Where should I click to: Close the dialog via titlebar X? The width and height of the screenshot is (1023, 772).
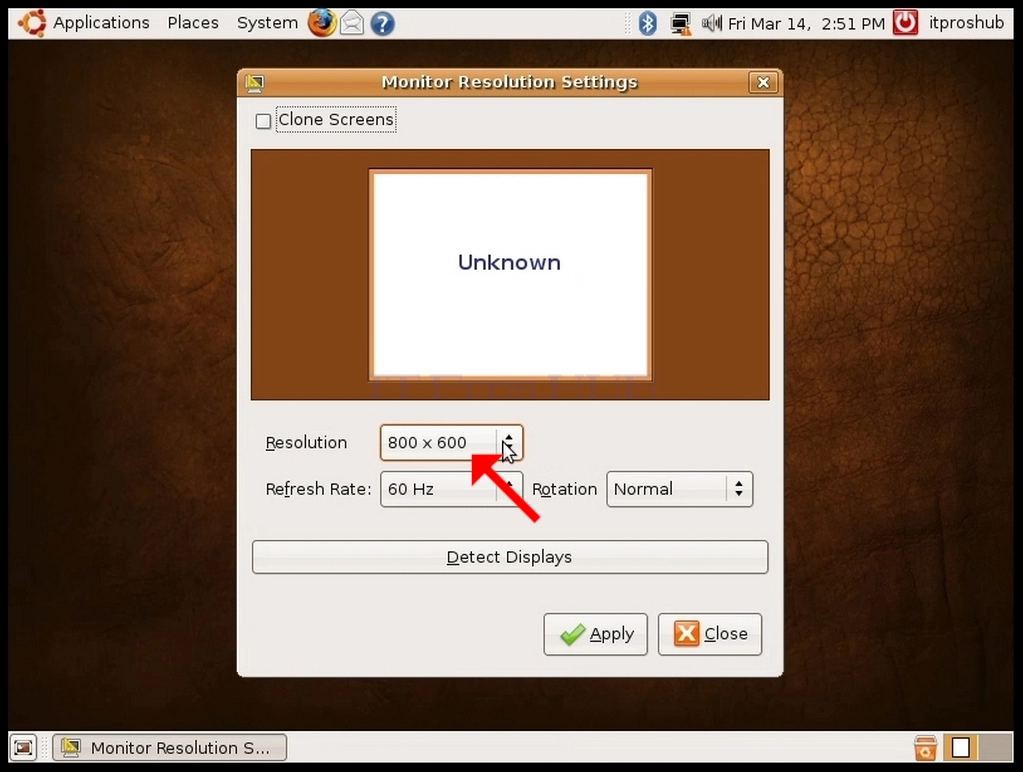click(x=763, y=82)
